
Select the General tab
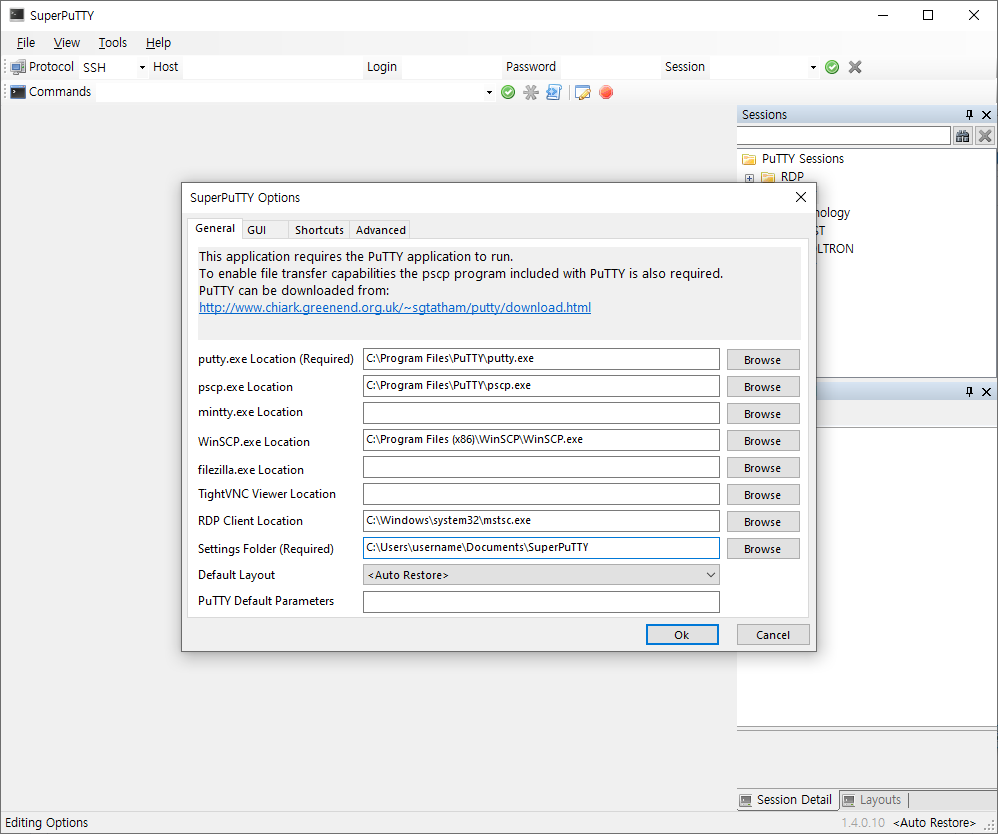point(215,228)
